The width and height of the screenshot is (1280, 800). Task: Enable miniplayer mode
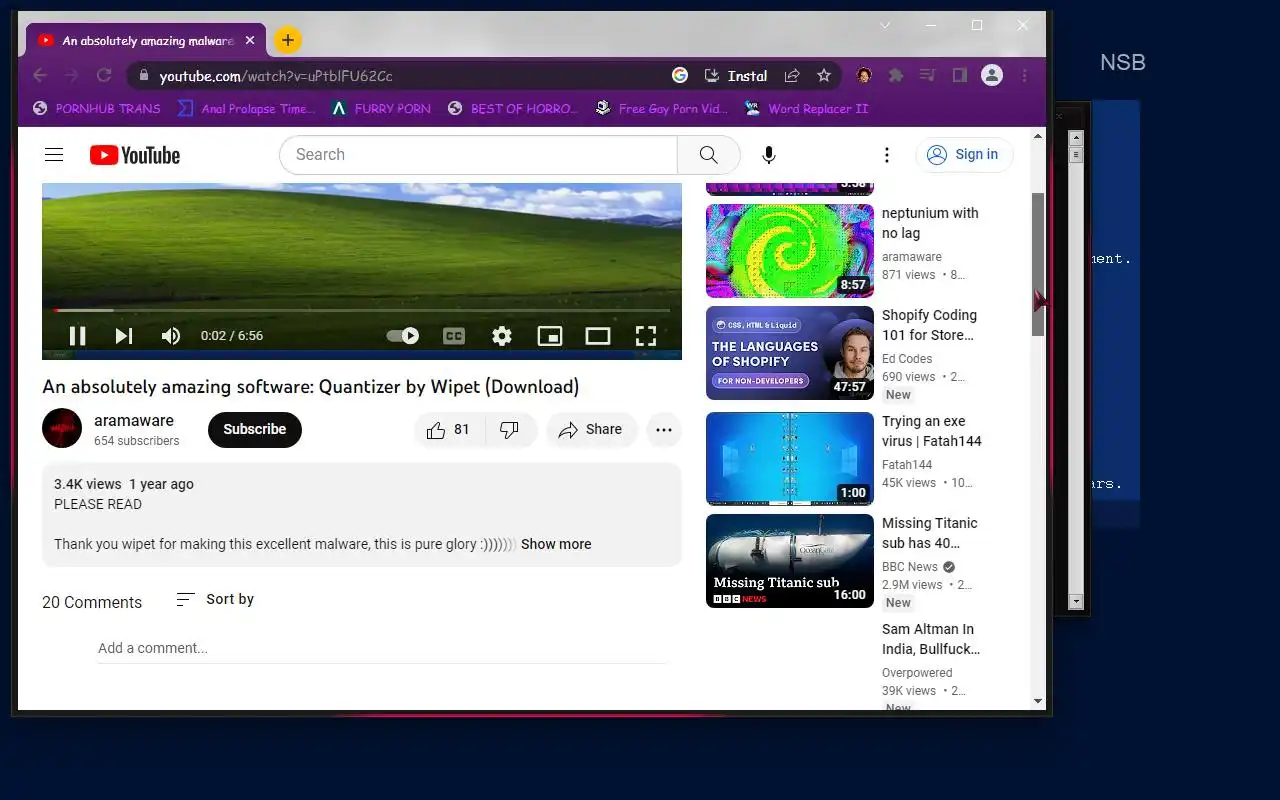550,336
